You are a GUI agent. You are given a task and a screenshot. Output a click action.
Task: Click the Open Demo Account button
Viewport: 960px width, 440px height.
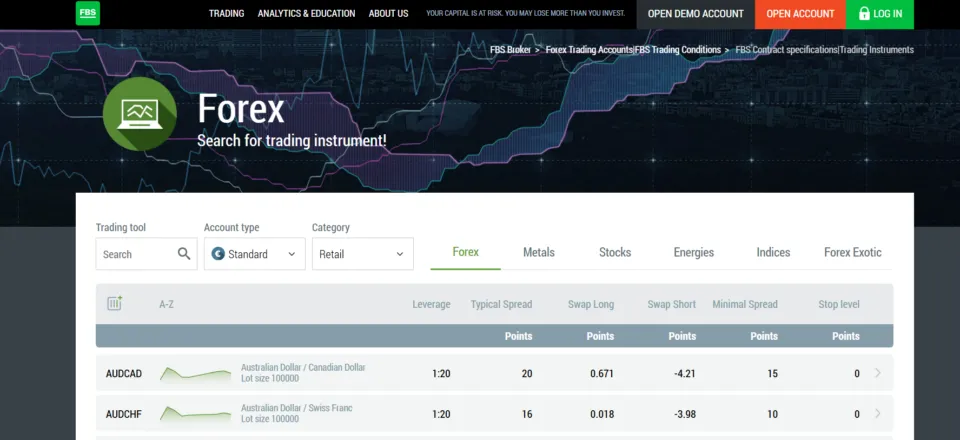tap(695, 14)
